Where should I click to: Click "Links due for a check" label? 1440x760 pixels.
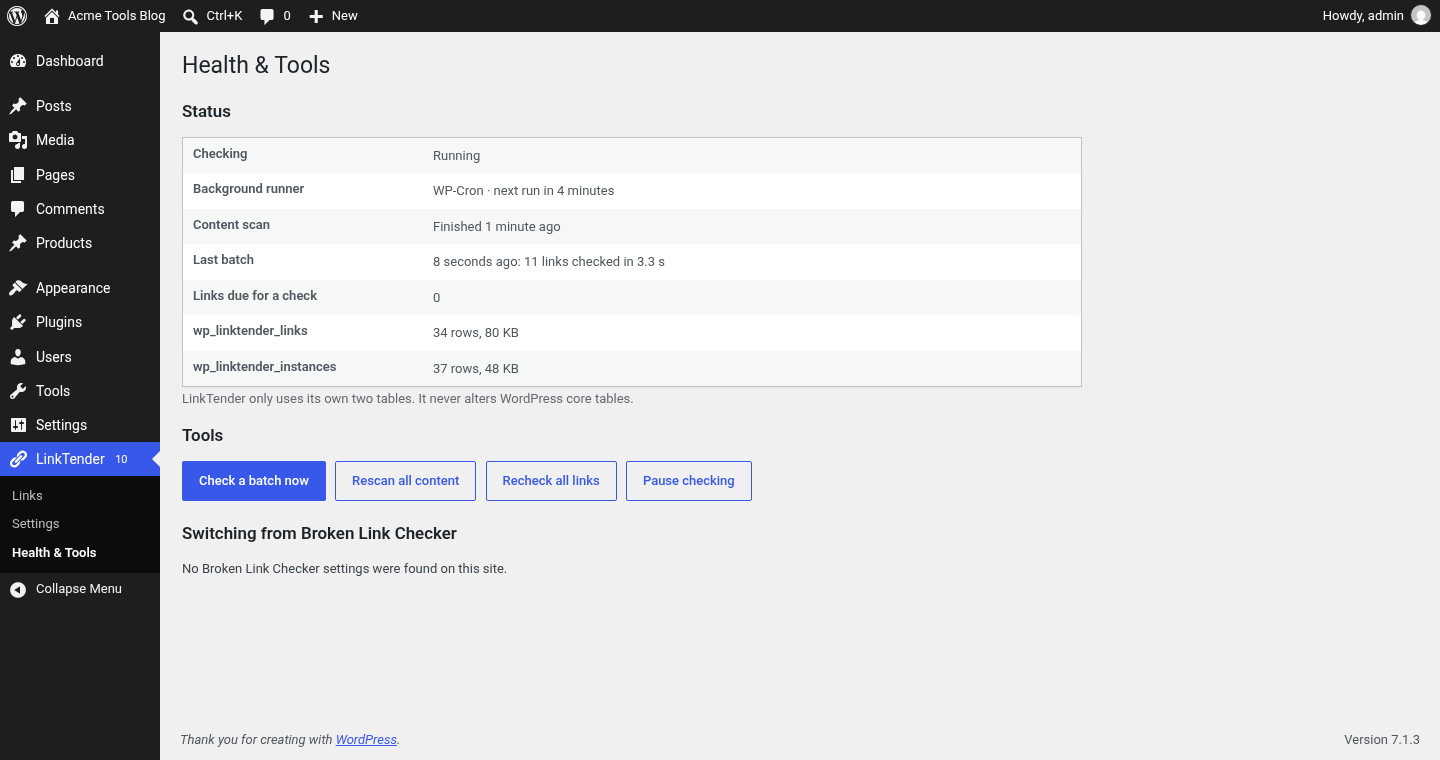pos(255,296)
